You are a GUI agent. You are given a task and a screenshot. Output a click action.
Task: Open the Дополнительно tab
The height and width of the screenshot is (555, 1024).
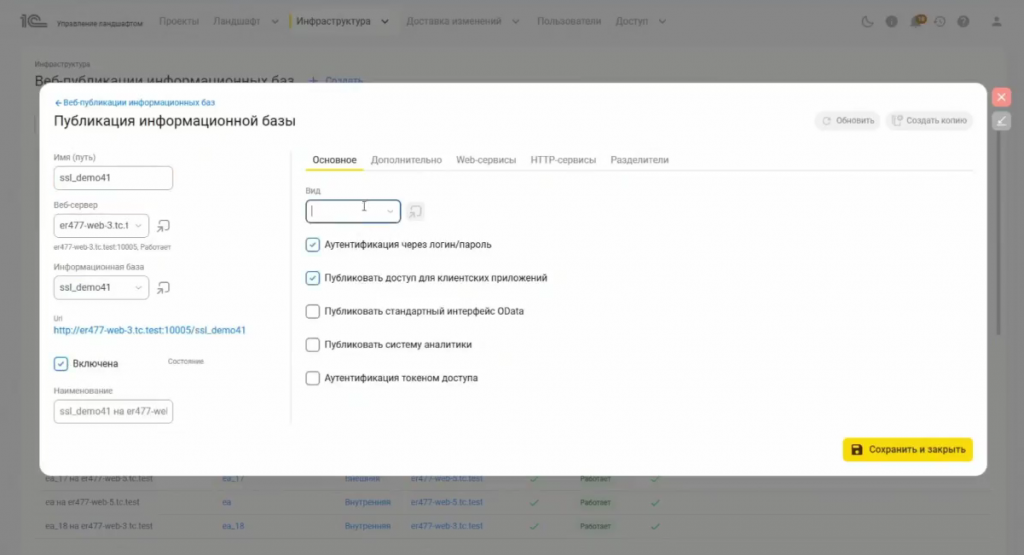(x=406, y=160)
